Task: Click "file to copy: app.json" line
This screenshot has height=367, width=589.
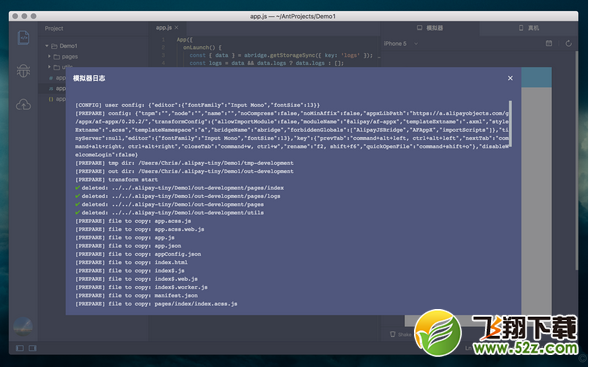Action: pos(128,246)
